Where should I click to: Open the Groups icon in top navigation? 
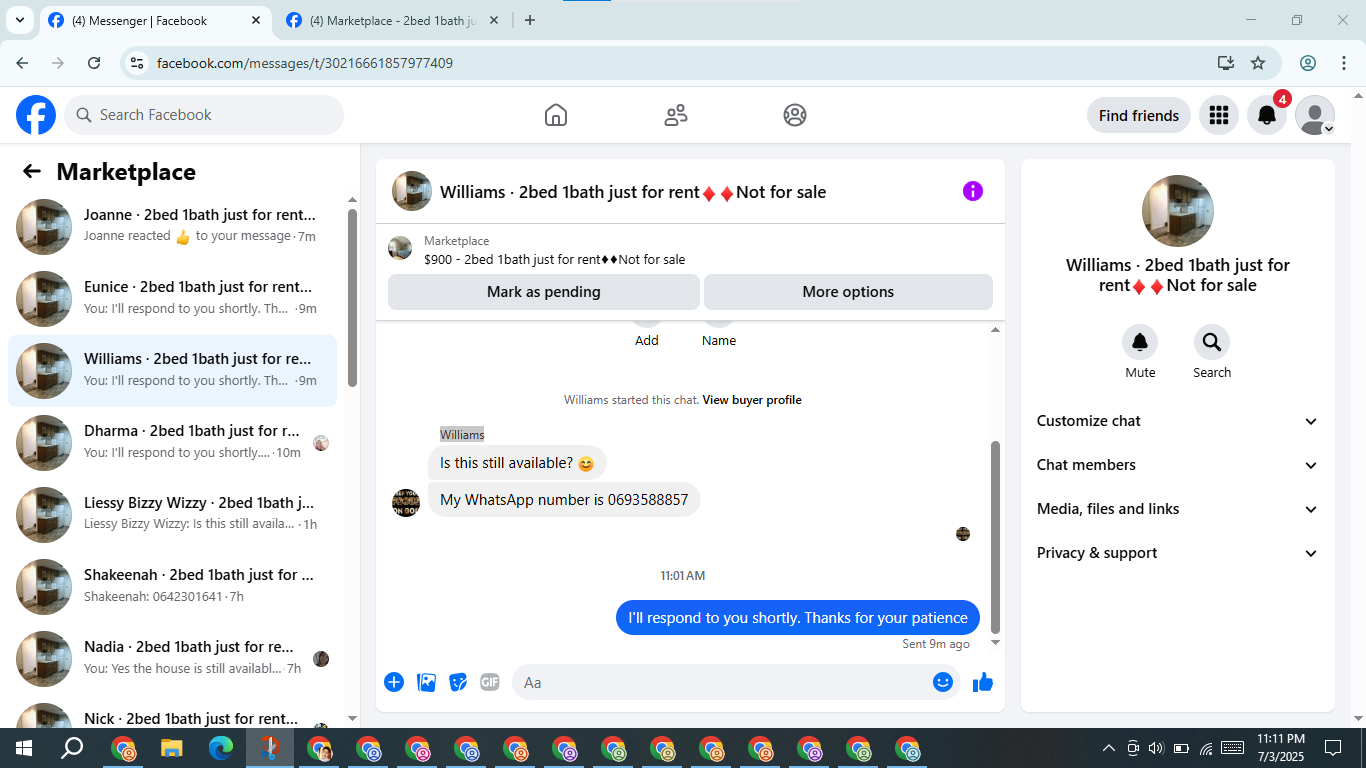point(795,115)
